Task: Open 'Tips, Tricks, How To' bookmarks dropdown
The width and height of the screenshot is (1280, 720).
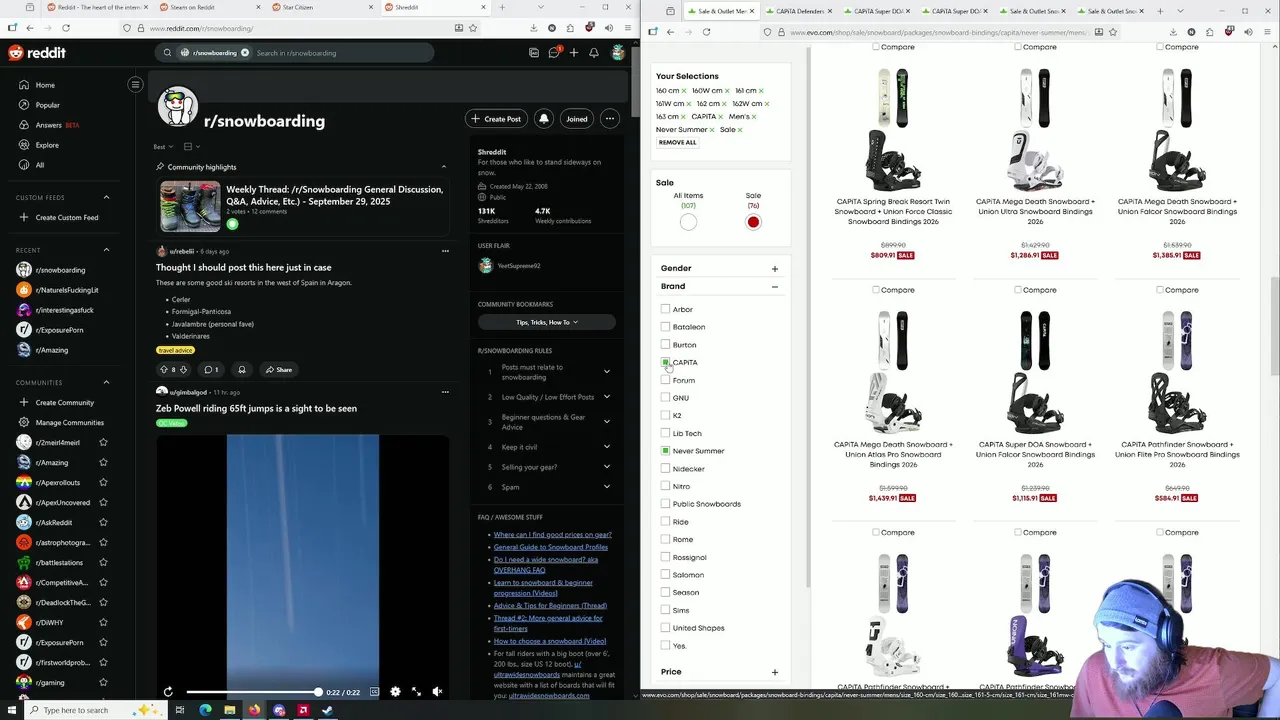Action: point(546,322)
